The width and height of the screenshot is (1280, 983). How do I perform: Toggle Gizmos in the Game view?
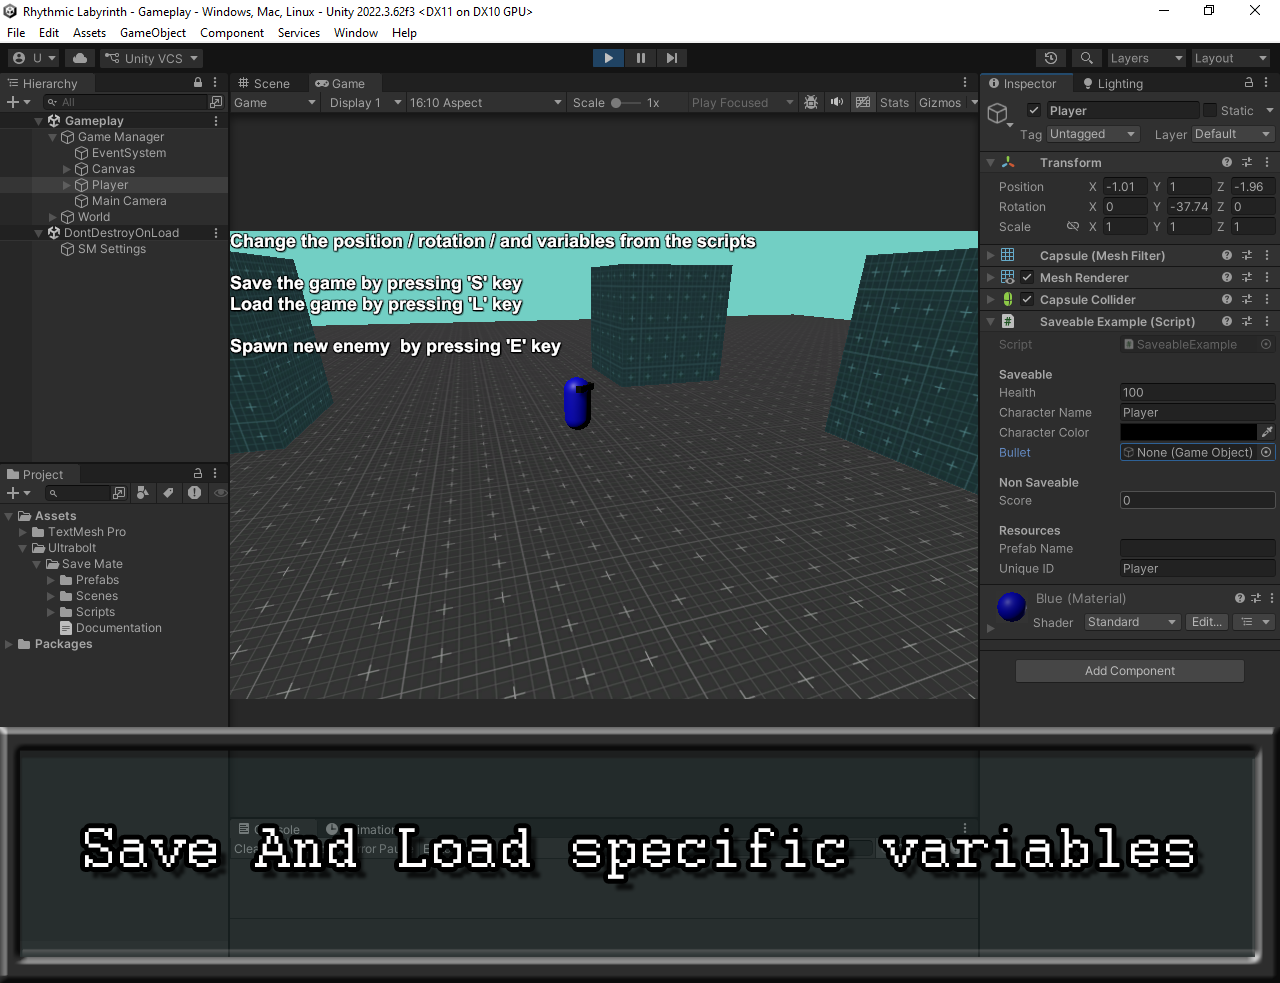tap(940, 103)
